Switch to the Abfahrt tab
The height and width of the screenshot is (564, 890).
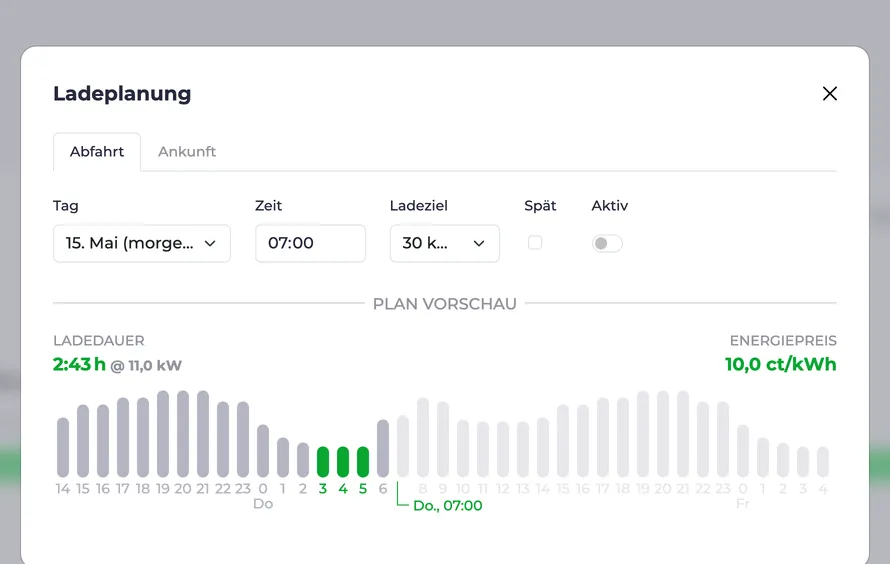tap(97, 151)
